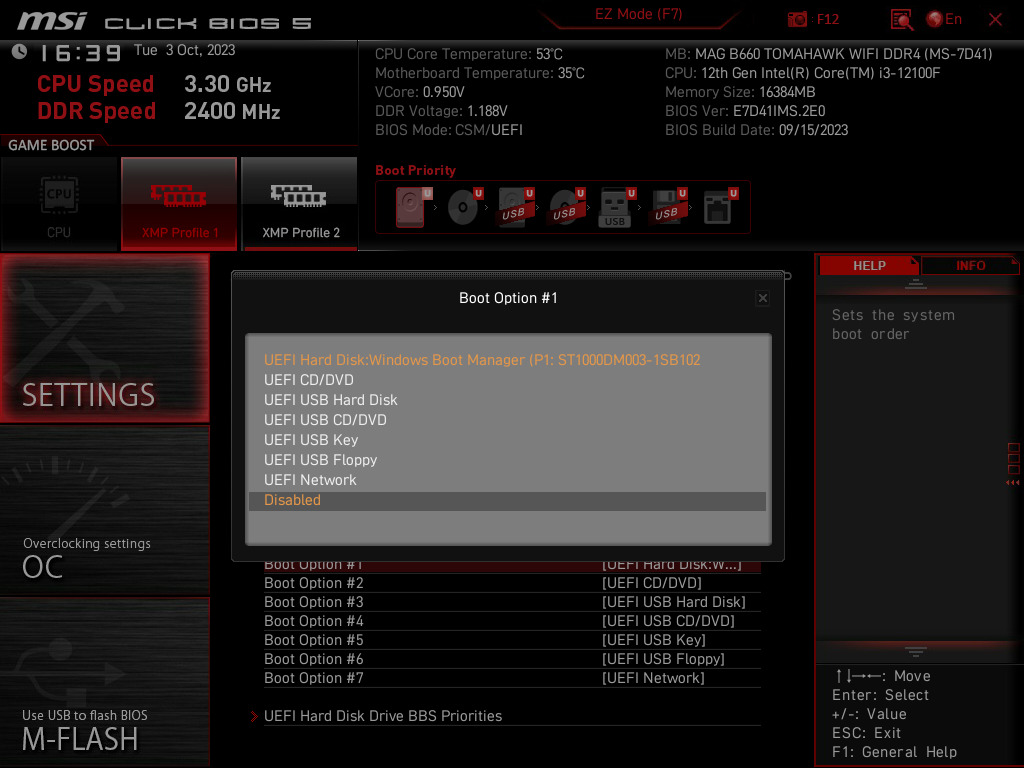Image resolution: width=1024 pixels, height=768 pixels.
Task: Click the clock icon beside the time
Action: pyautogui.click(x=19, y=52)
